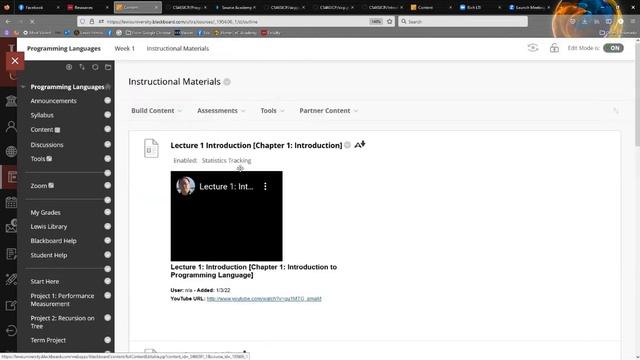Viewport: 640px width, 360px height.
Task: Close the Blackboard course panel with red X
Action: click(x=15, y=61)
